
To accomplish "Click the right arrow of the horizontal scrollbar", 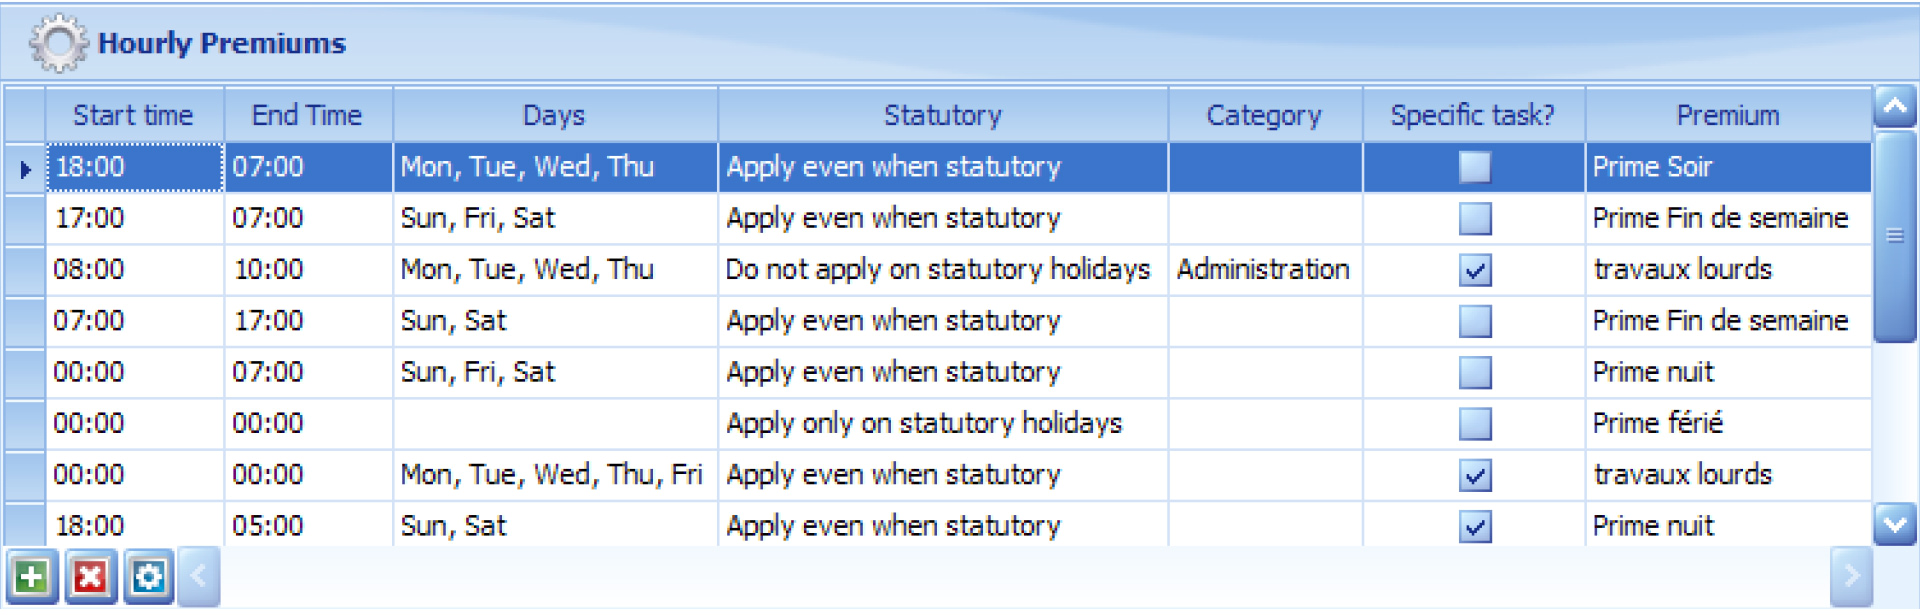I will pos(1851,577).
